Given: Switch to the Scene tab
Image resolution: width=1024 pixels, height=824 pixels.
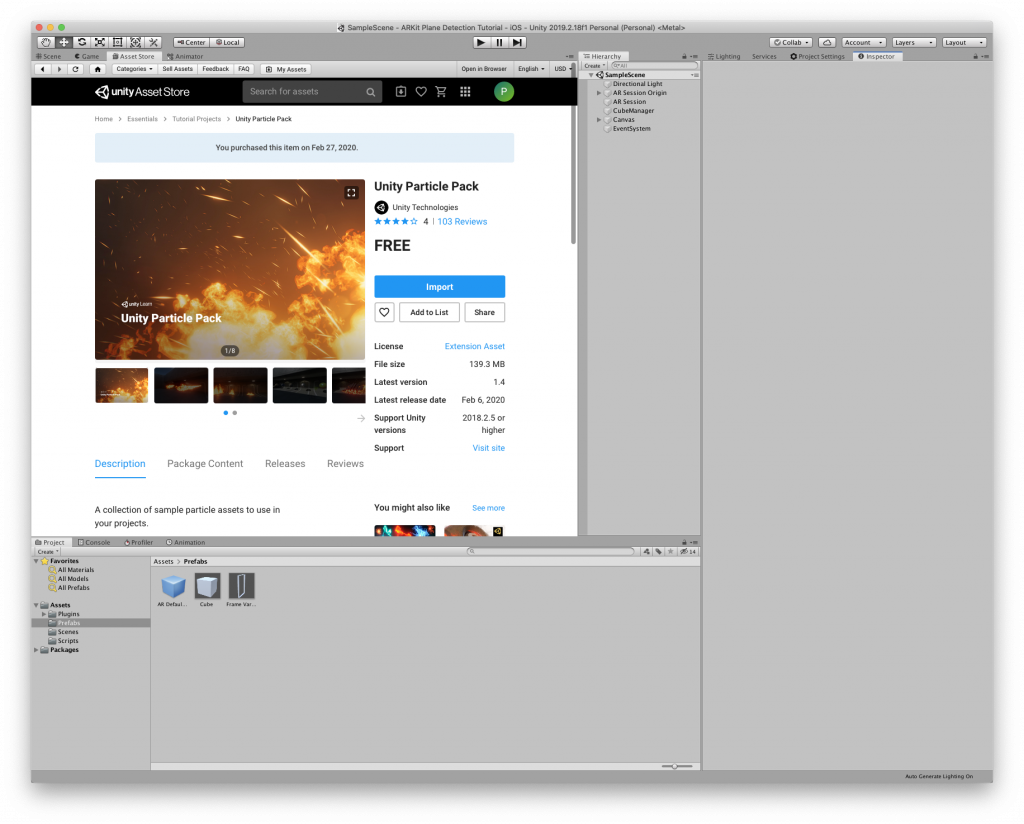Looking at the screenshot, I should pyautogui.click(x=49, y=57).
